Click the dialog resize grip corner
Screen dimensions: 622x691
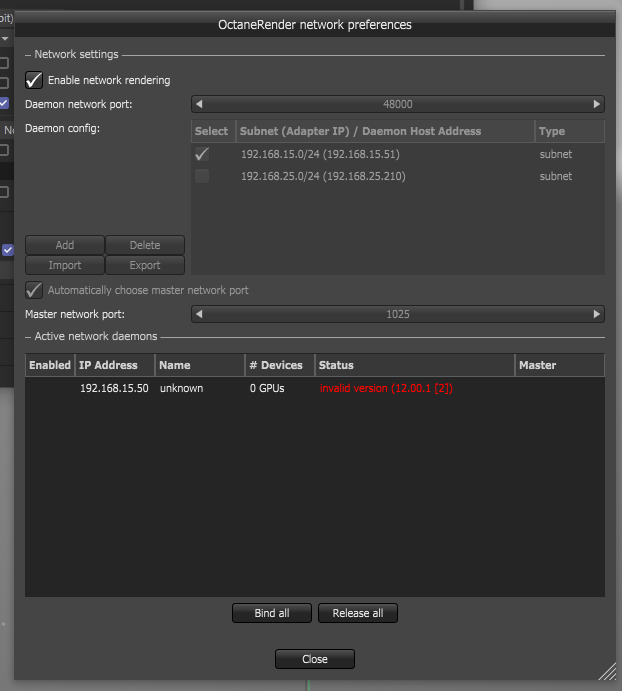tap(608, 672)
